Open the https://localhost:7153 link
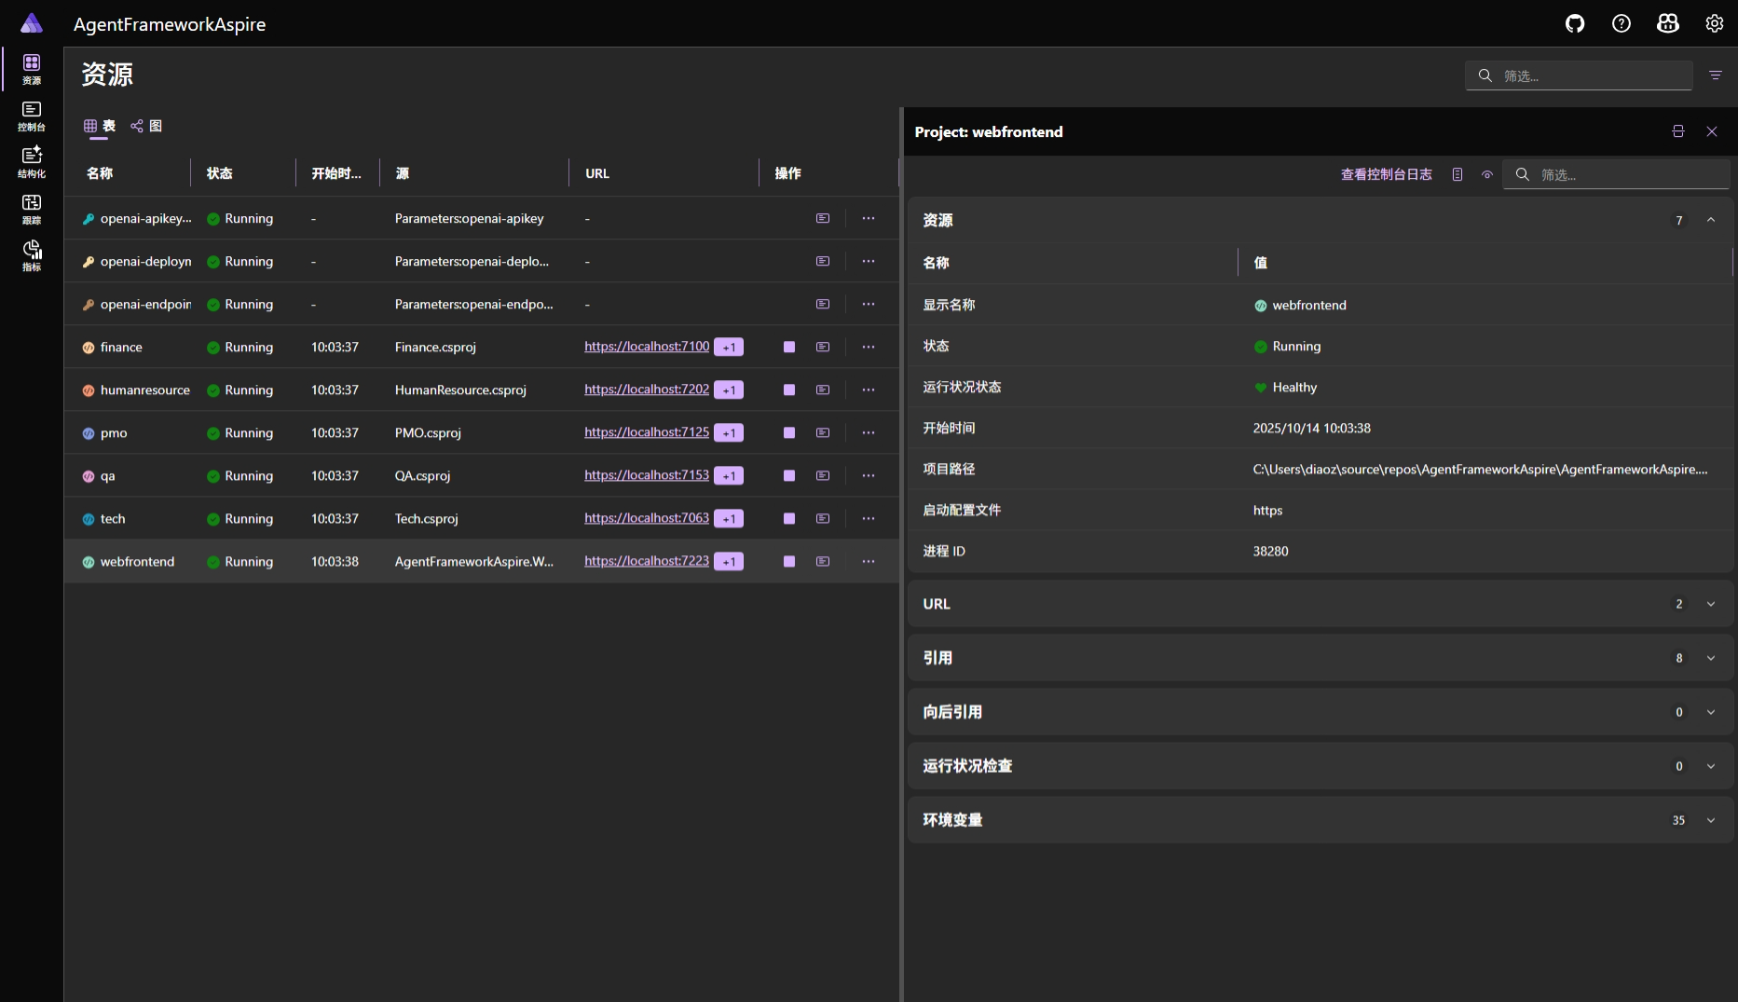Viewport: 1738px width, 1002px height. click(x=647, y=476)
